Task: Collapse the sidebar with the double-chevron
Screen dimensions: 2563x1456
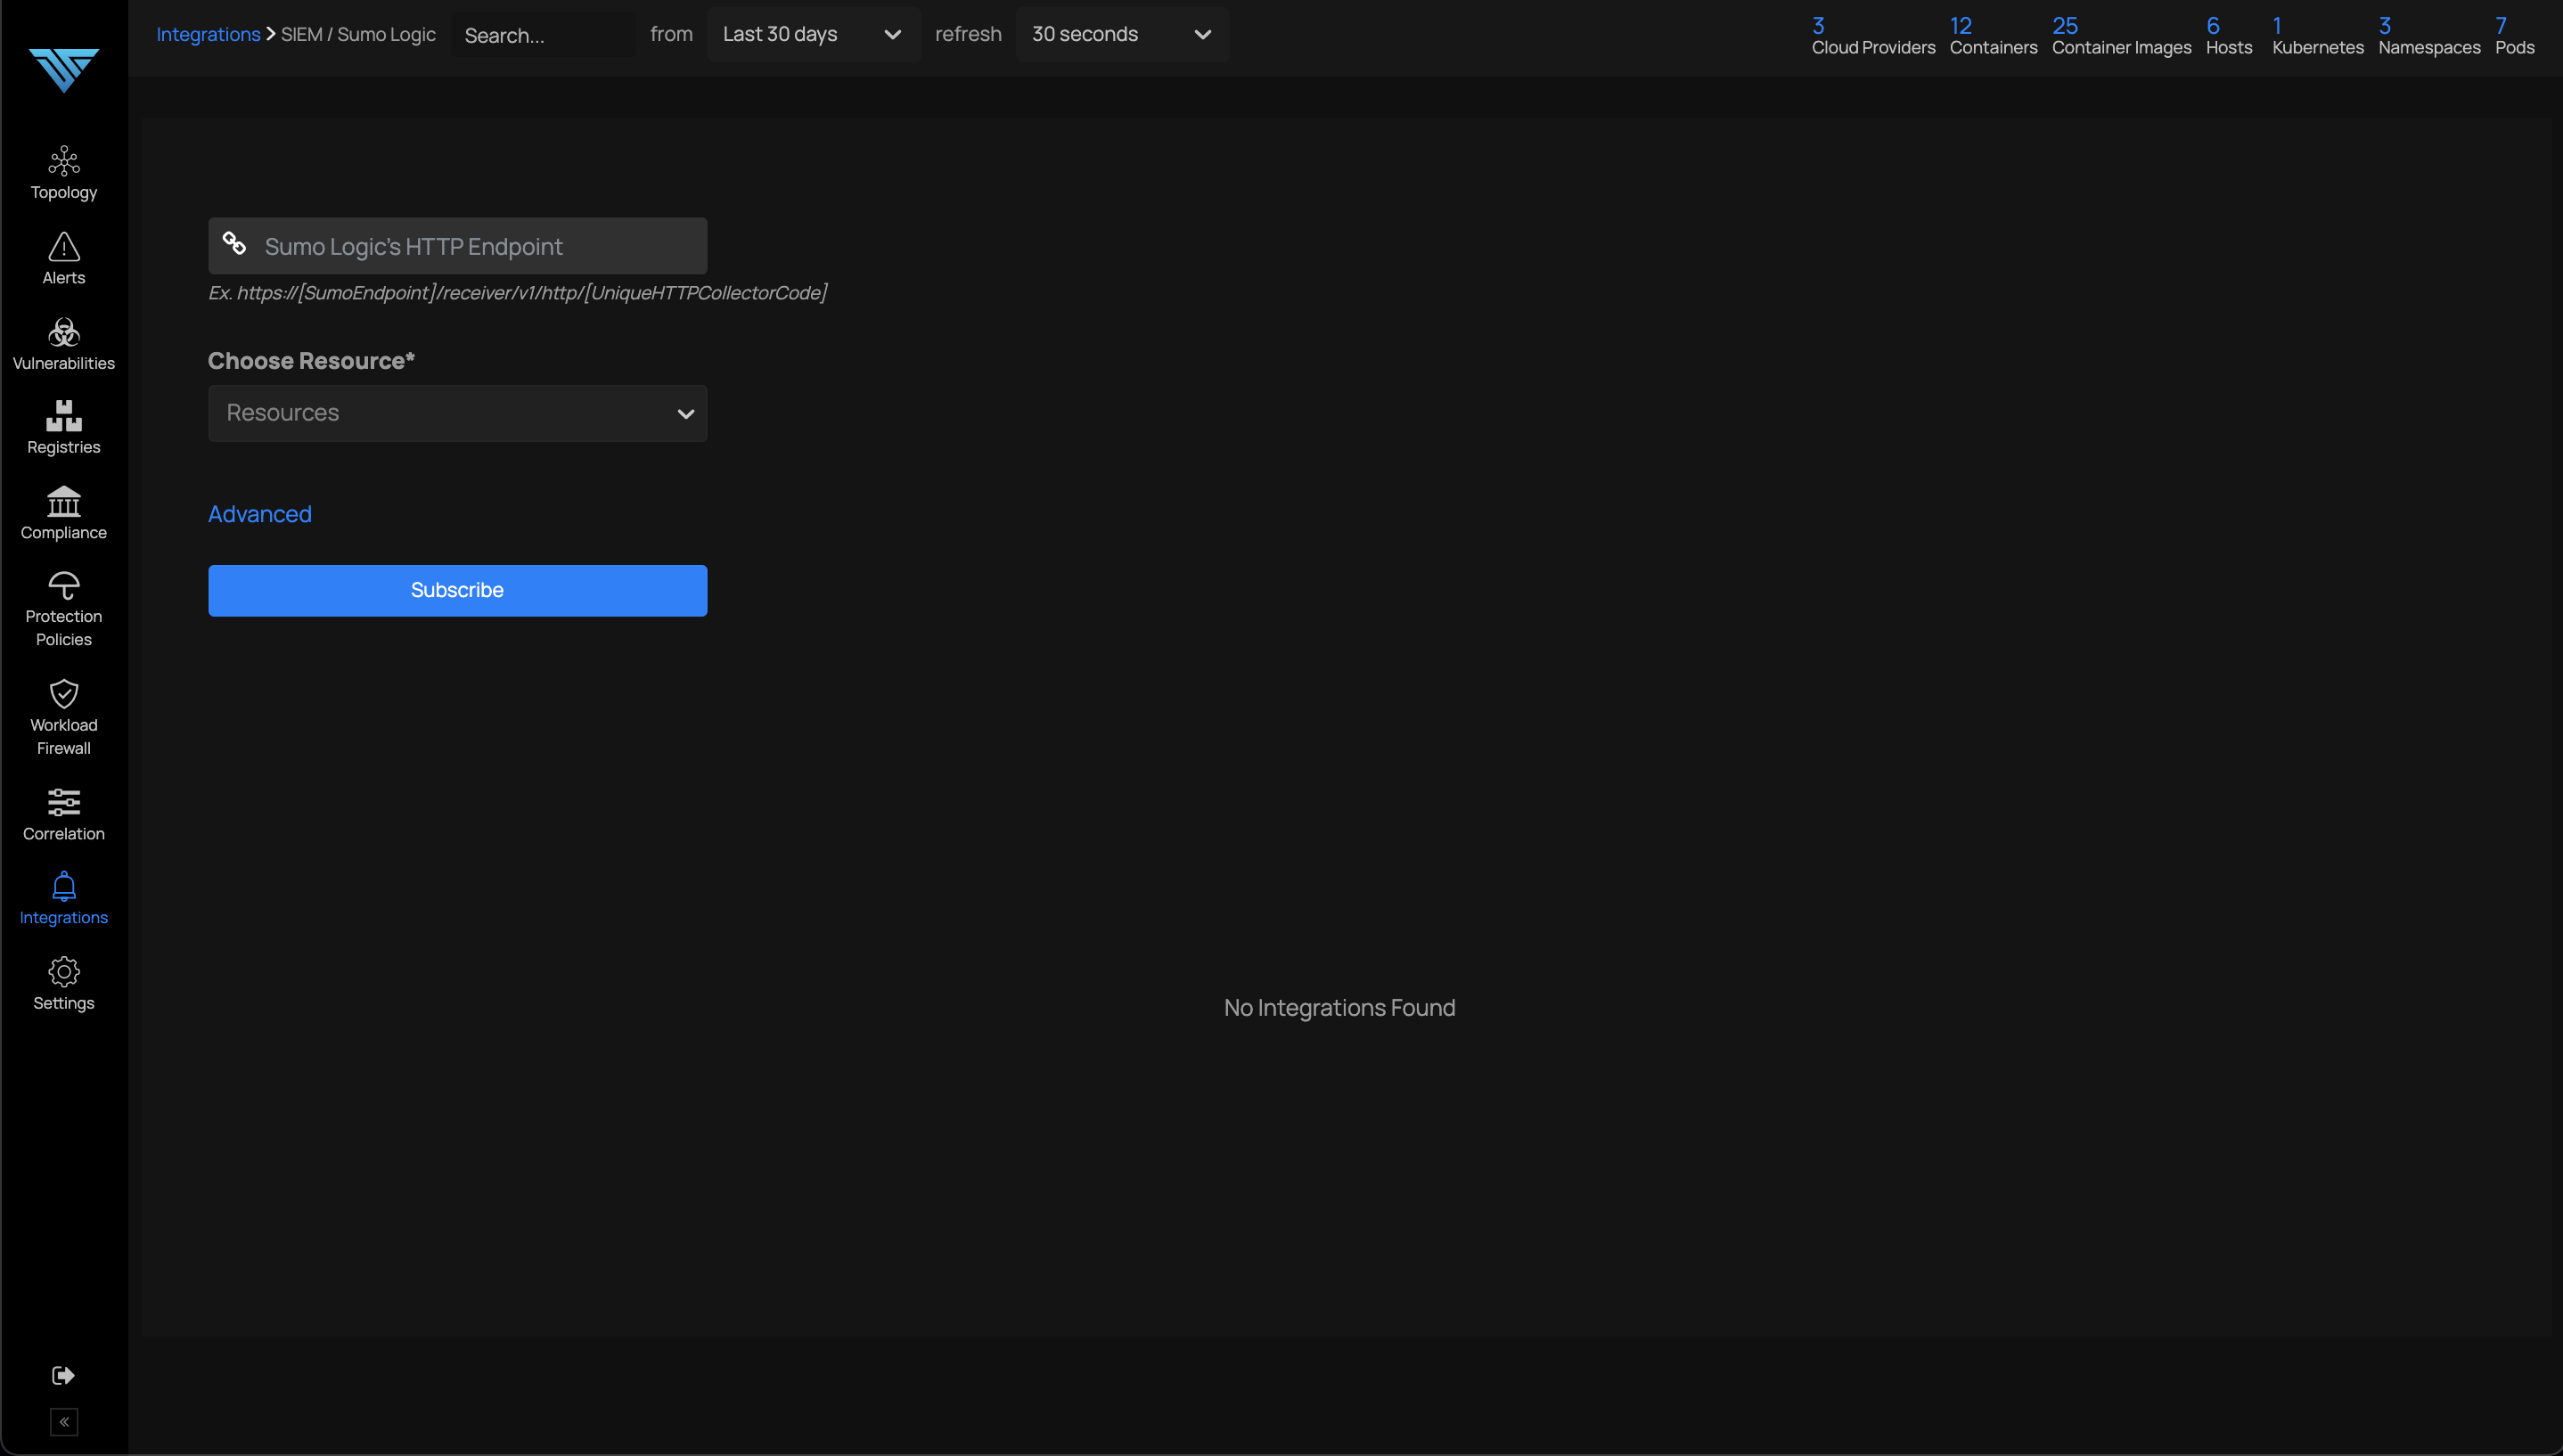Action: (x=64, y=1422)
